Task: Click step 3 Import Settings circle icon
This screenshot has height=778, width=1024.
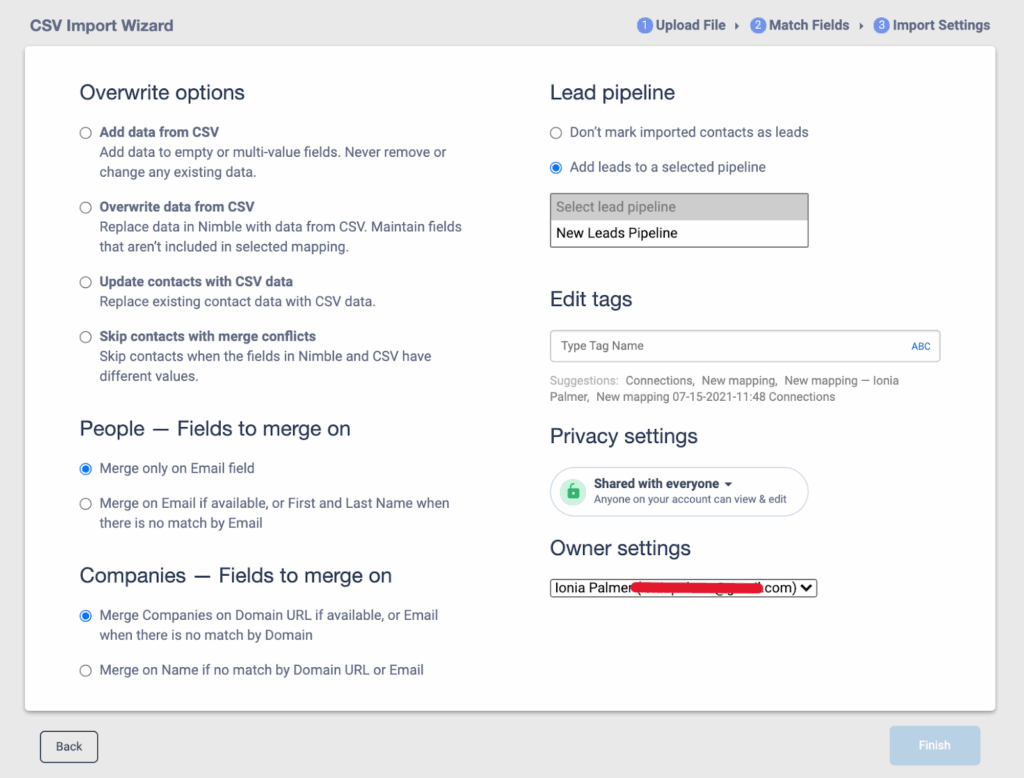Action: 881,26
